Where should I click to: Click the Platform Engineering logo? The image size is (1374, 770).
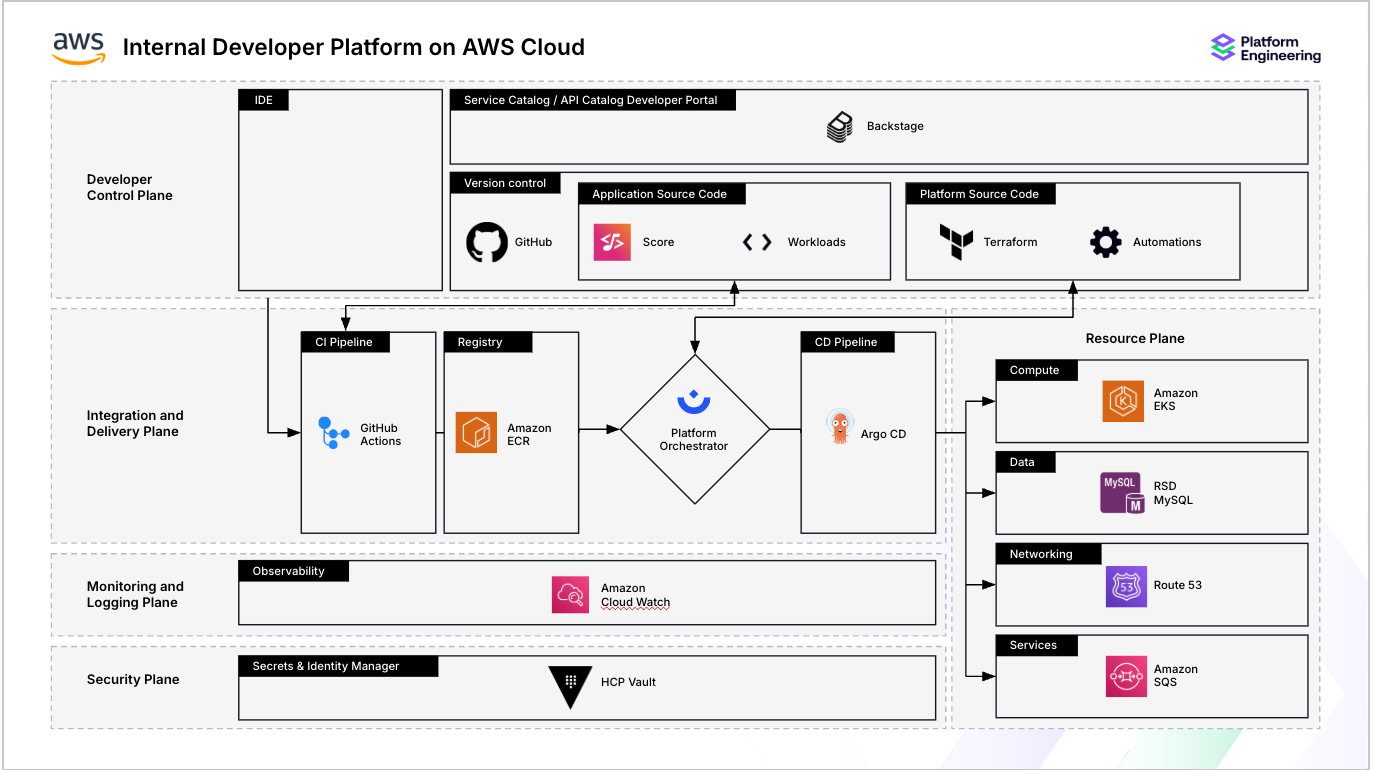1265,48
